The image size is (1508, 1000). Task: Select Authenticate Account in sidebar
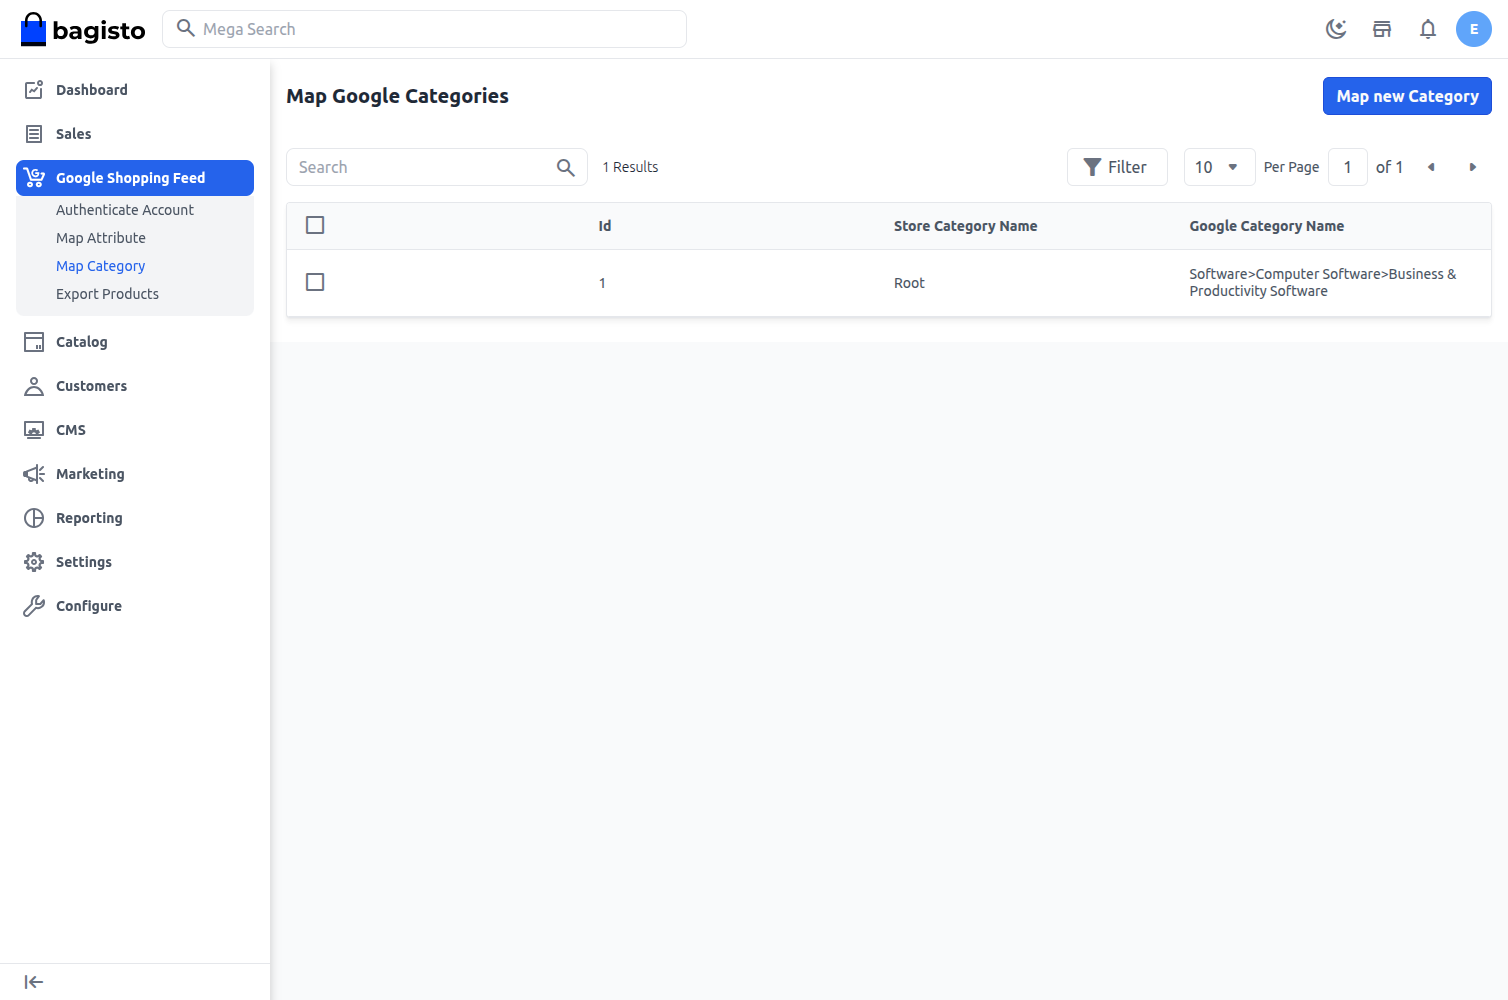125,210
